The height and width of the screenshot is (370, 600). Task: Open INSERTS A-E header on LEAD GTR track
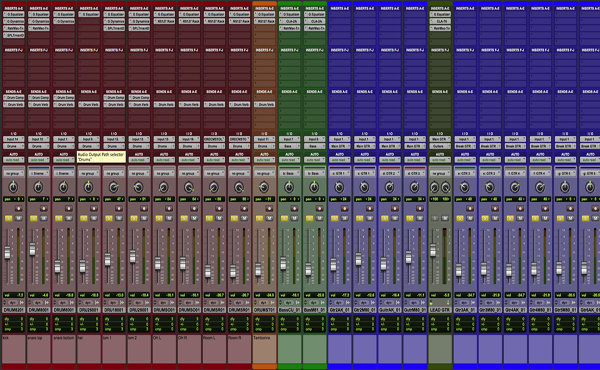pyautogui.click(x=440, y=8)
